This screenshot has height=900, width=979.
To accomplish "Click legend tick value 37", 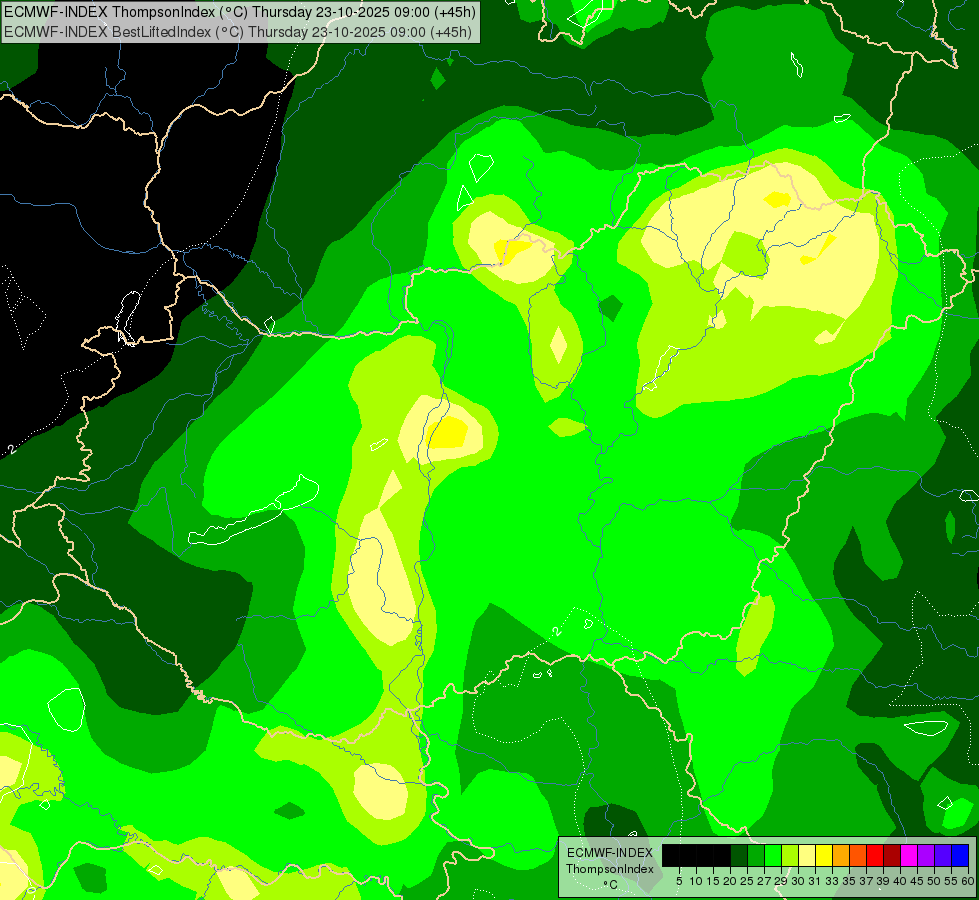I will click(867, 881).
